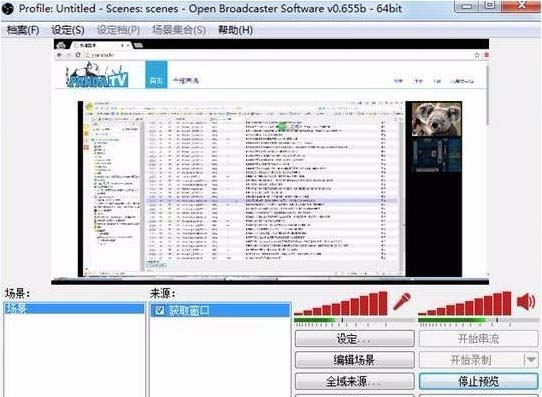The height and width of the screenshot is (397, 542).
Task: Click the browser back arrow in preview
Action: 60,55
